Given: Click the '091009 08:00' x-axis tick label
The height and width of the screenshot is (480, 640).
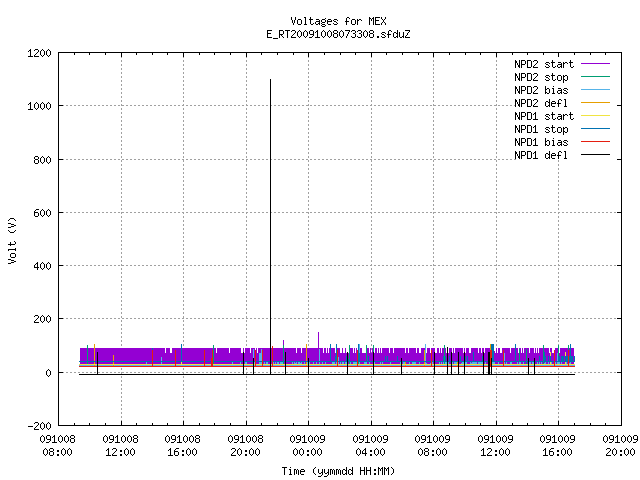Looking at the screenshot, I should [x=432, y=446].
